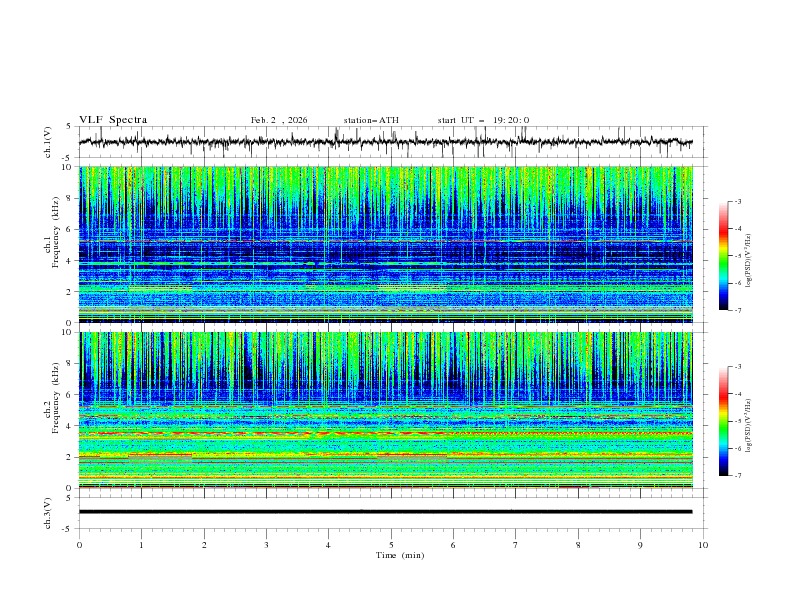Image resolution: width=792 pixels, height=612 pixels.
Task: Click the ch.1 spectrogram panel
Action: 385,244
